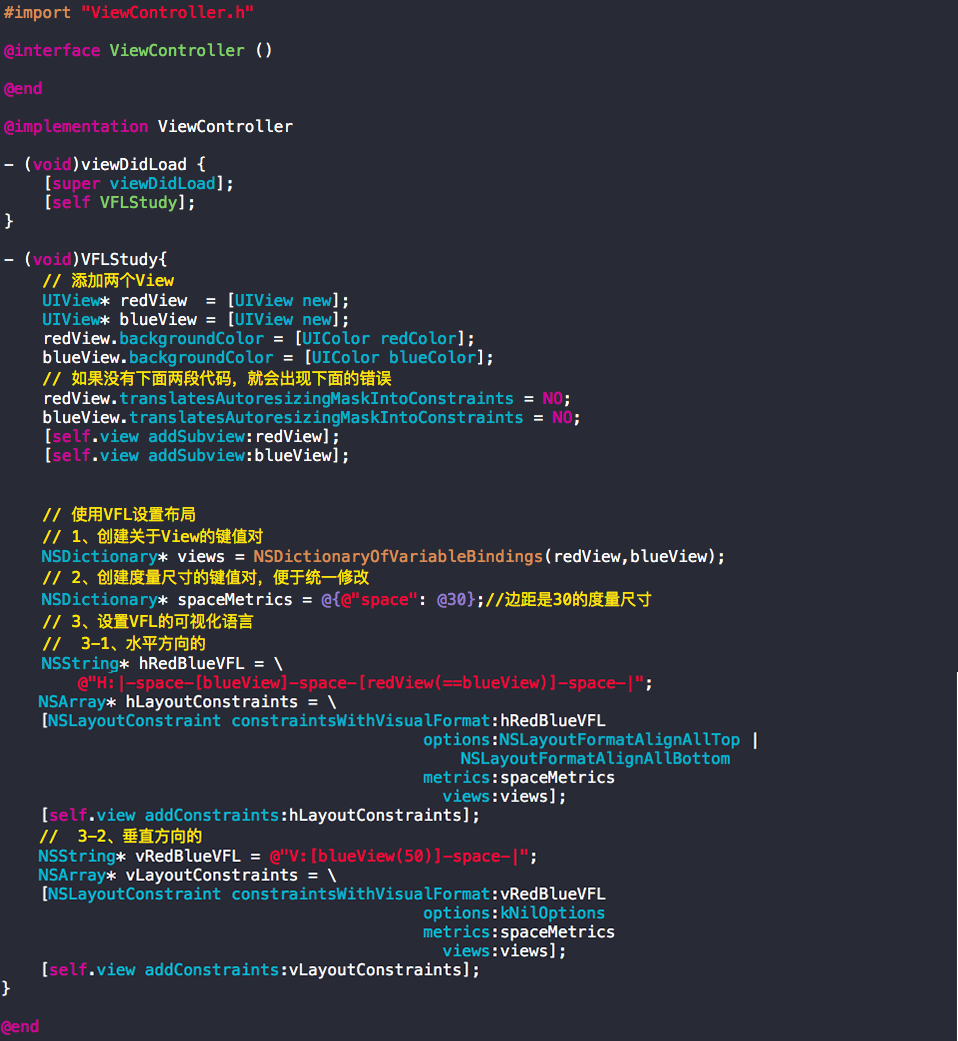Click the comment 2、创建度量尺寸的键值对
This screenshot has width=958, height=1041.
(206, 578)
